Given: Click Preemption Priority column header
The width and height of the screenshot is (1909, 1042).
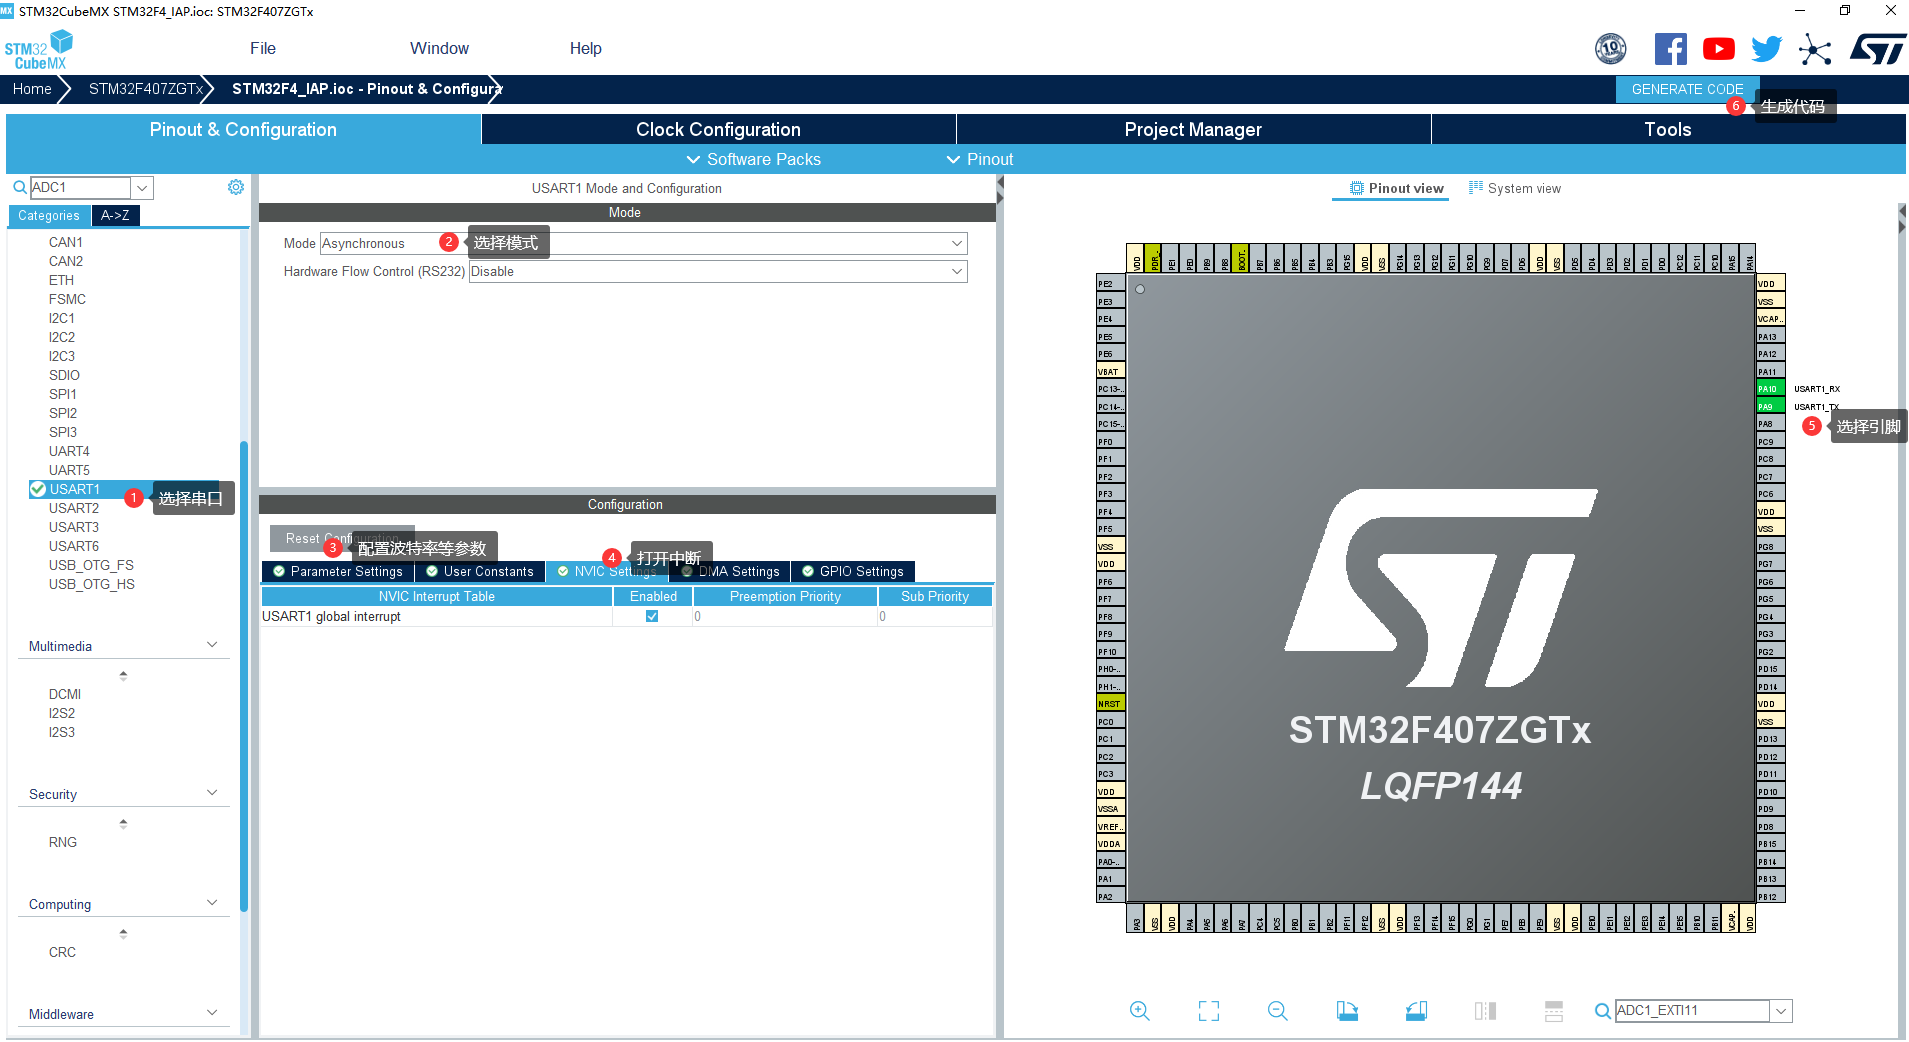Looking at the screenshot, I should (785, 596).
